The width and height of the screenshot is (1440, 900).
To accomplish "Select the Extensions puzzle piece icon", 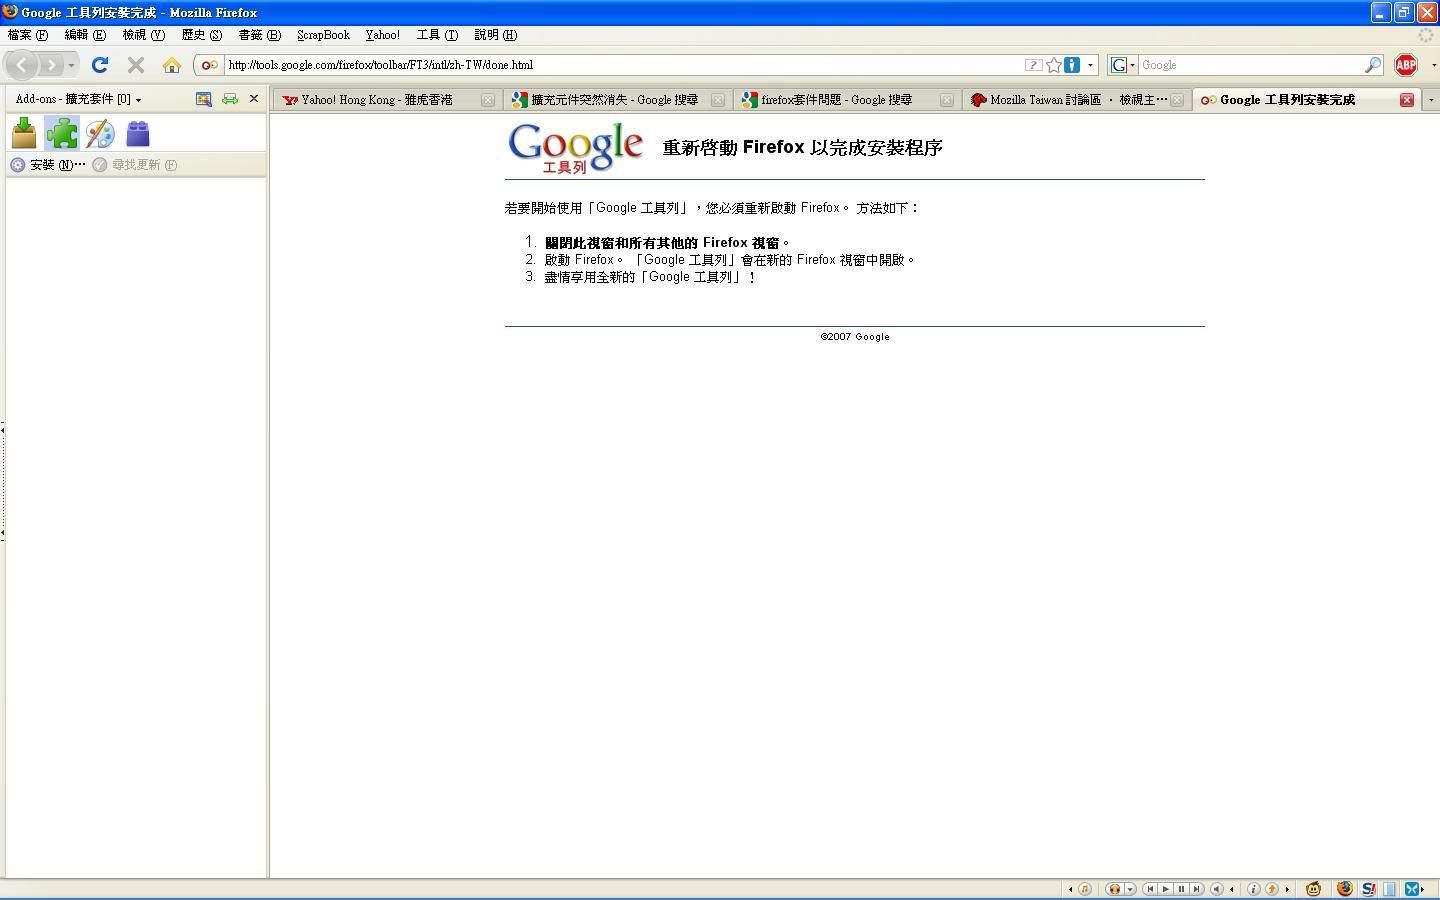I will click(x=62, y=133).
